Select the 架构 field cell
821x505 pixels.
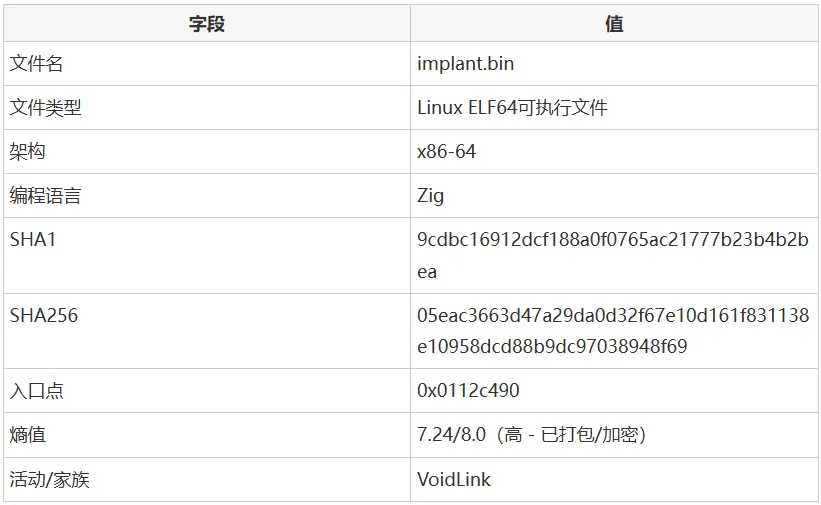[x=207, y=151]
